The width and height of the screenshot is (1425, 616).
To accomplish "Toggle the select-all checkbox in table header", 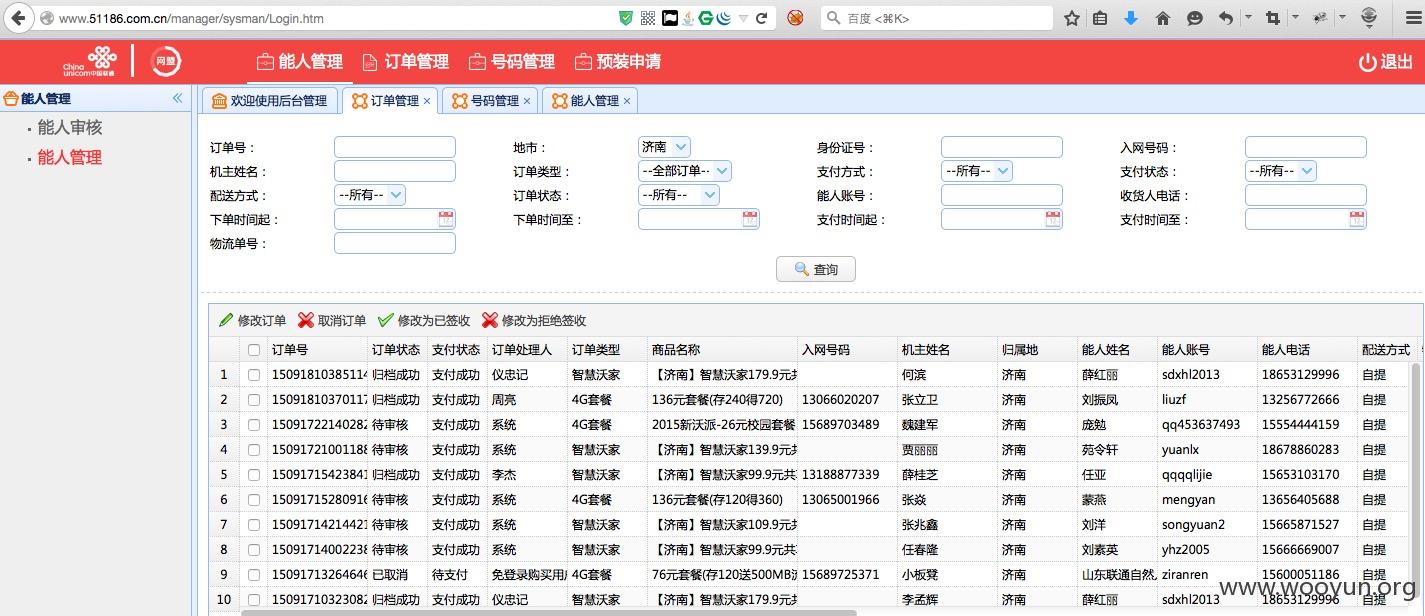I will click(x=254, y=350).
